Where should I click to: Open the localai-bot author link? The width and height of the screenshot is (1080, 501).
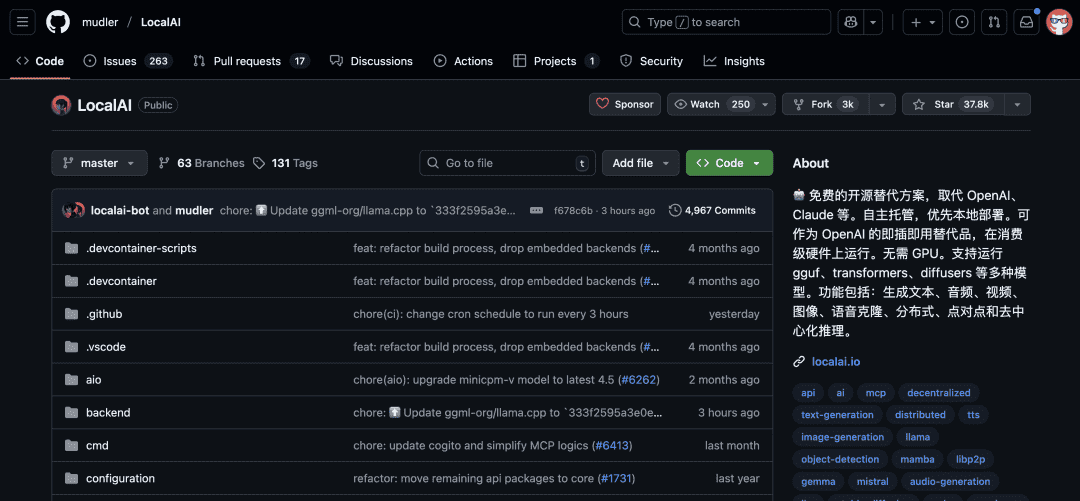point(120,210)
